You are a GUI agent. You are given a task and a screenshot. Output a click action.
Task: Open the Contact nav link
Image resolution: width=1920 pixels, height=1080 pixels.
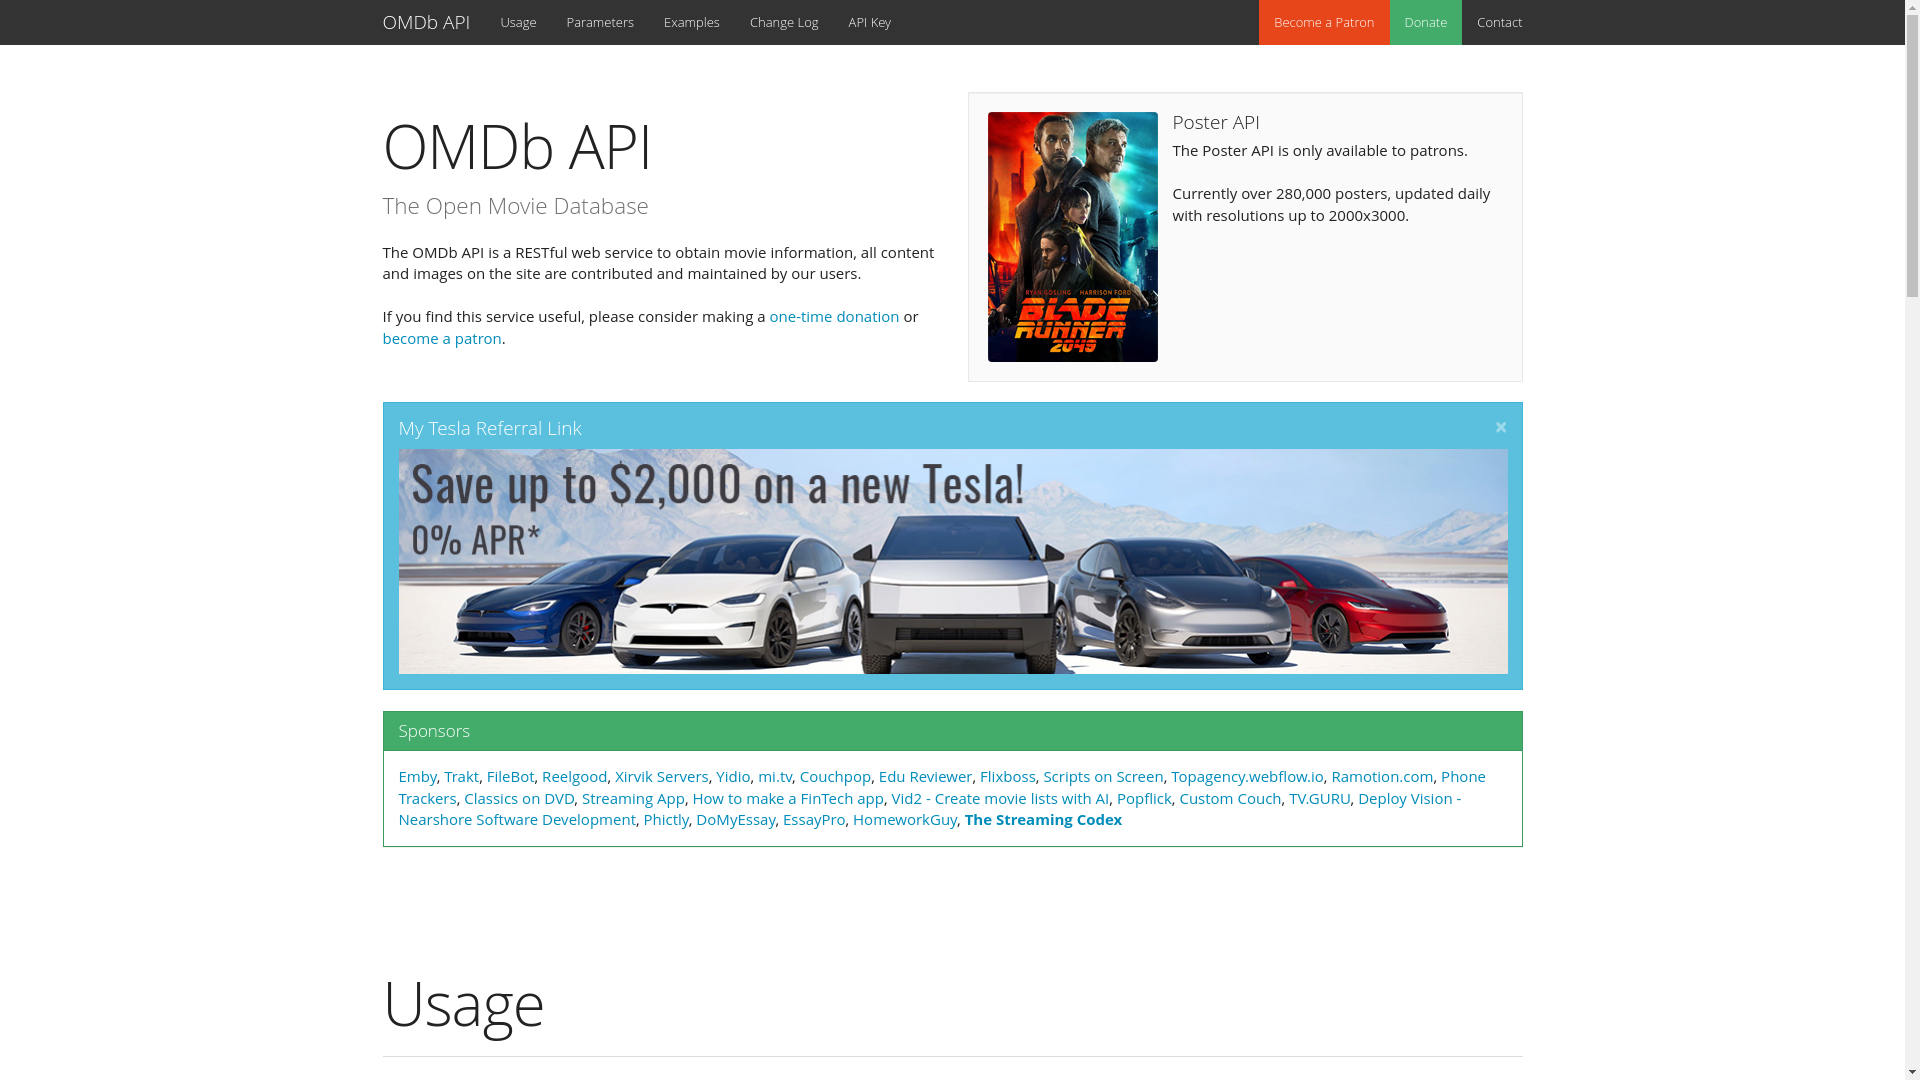[x=1499, y=22]
